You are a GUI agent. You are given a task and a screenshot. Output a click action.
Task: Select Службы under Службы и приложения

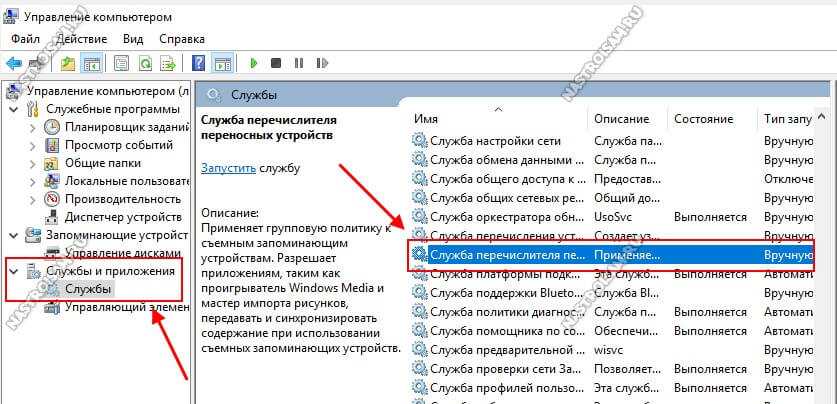click(89, 289)
